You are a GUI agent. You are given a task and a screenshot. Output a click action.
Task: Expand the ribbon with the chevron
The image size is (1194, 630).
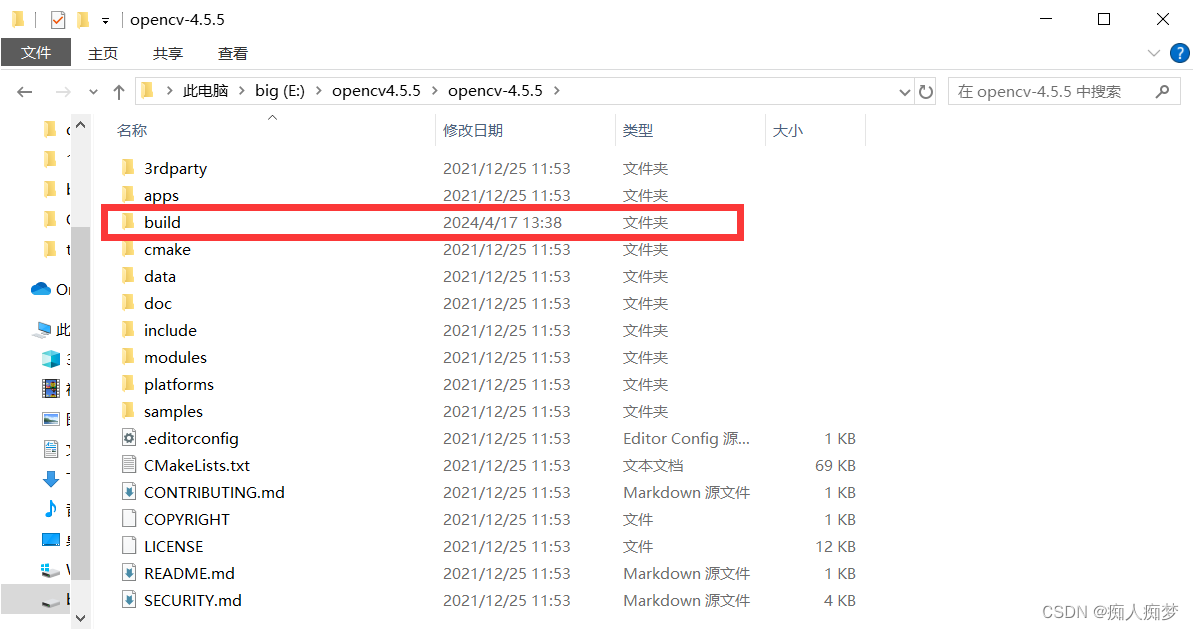click(1154, 53)
